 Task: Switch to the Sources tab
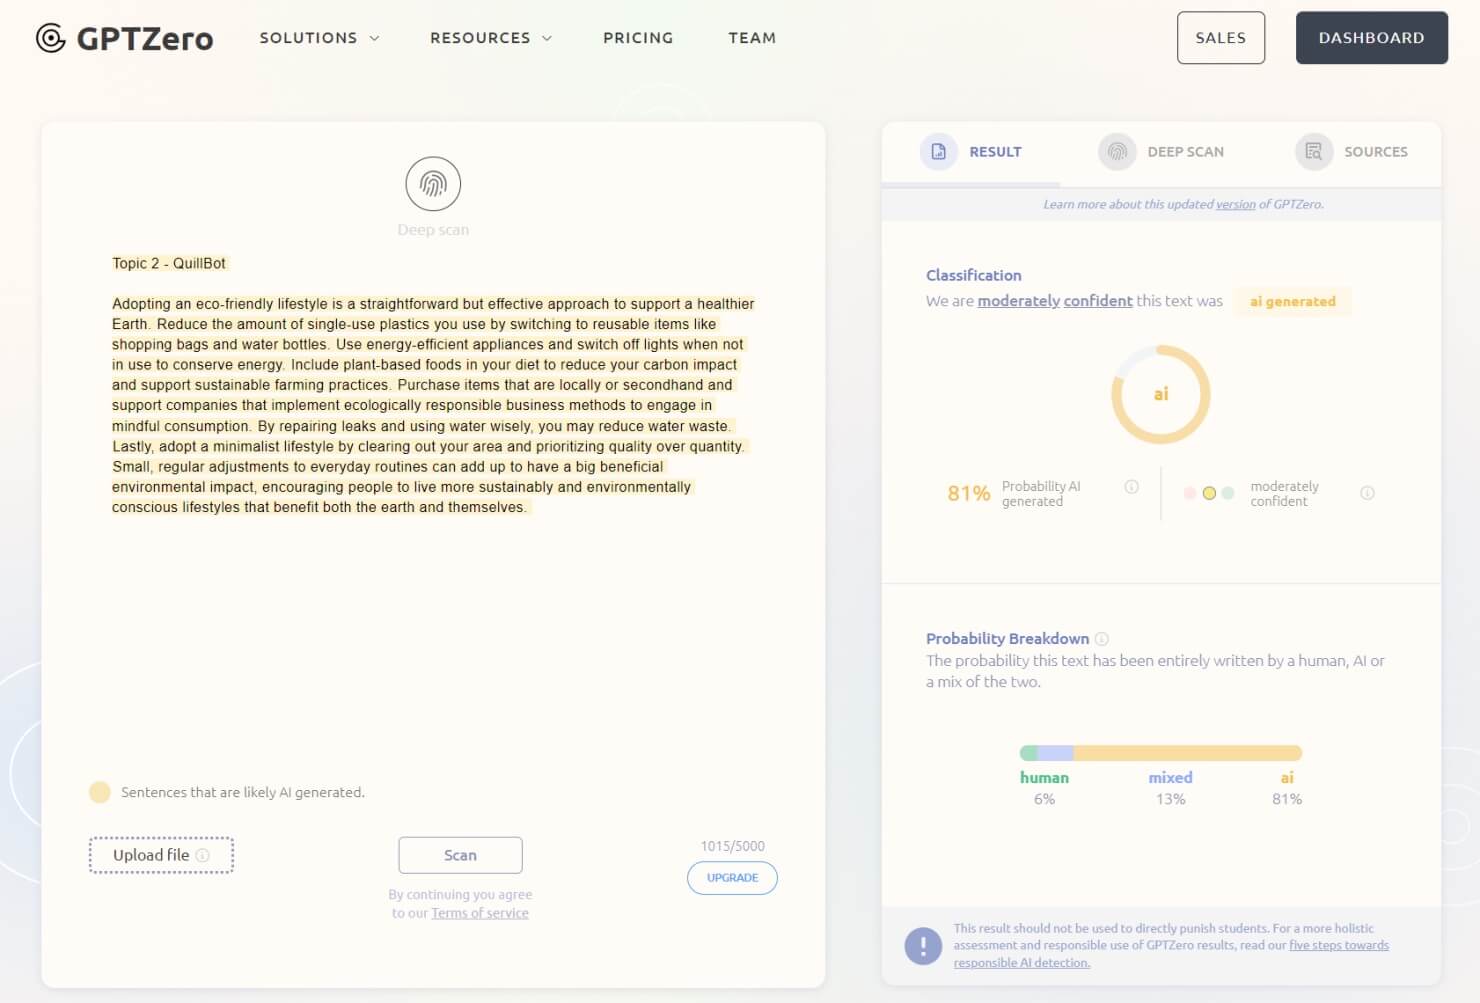coord(1351,152)
